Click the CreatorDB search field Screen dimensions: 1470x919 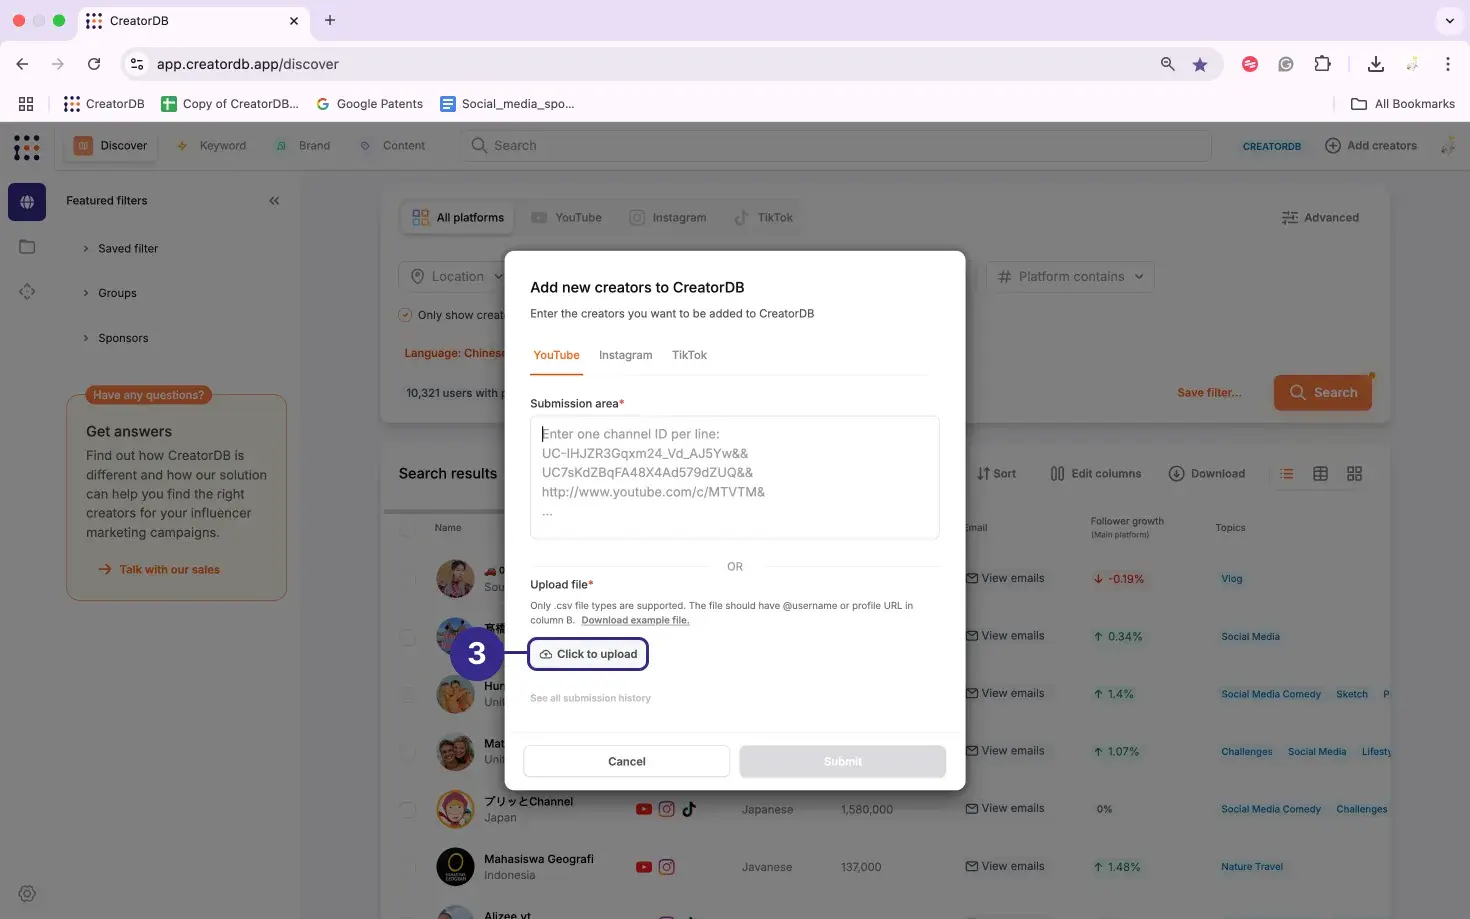click(x=836, y=146)
